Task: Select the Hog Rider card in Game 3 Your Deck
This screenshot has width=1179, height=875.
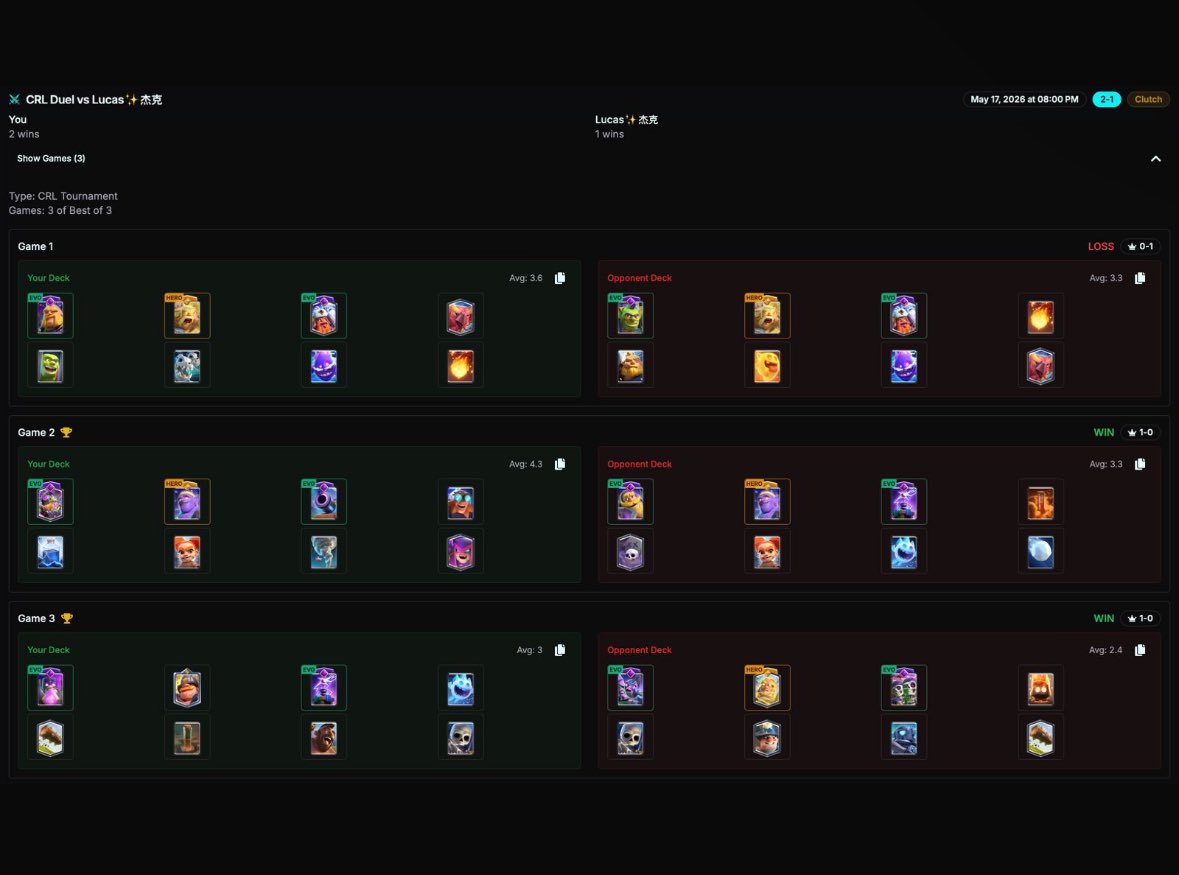Action: click(x=324, y=737)
